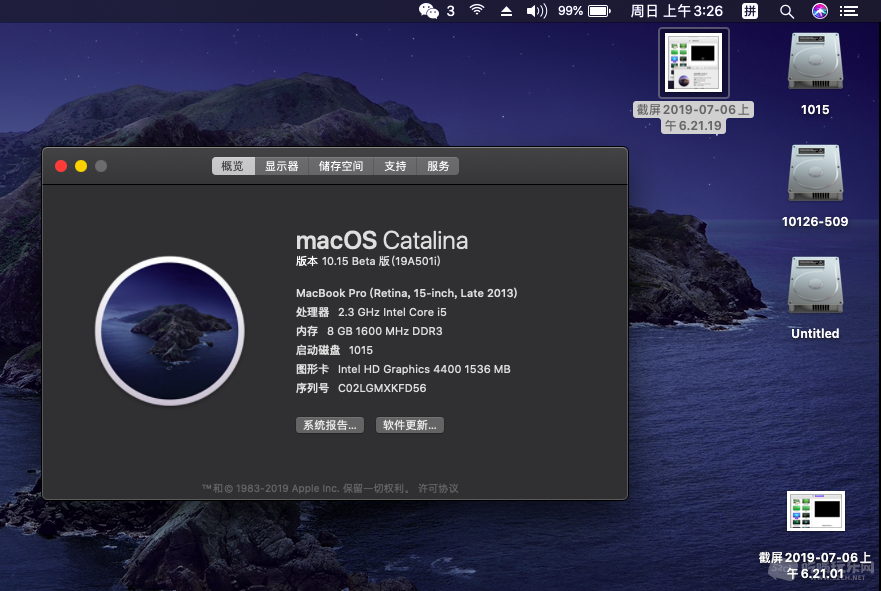Click the macOS Catalina title text
Viewport: 881px width, 591px height.
point(382,240)
